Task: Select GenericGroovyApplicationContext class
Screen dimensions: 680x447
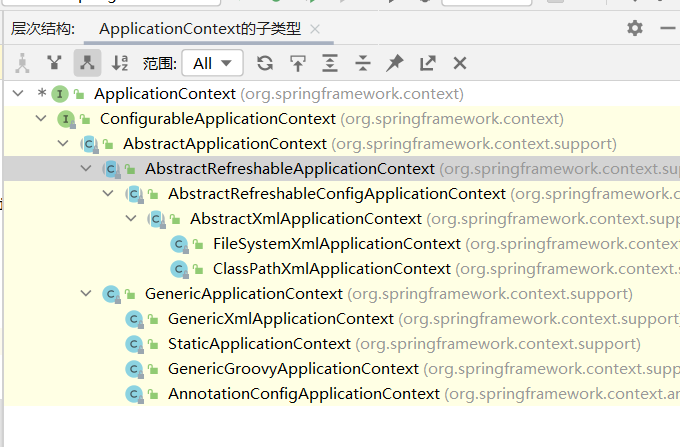Action: pos(342,369)
